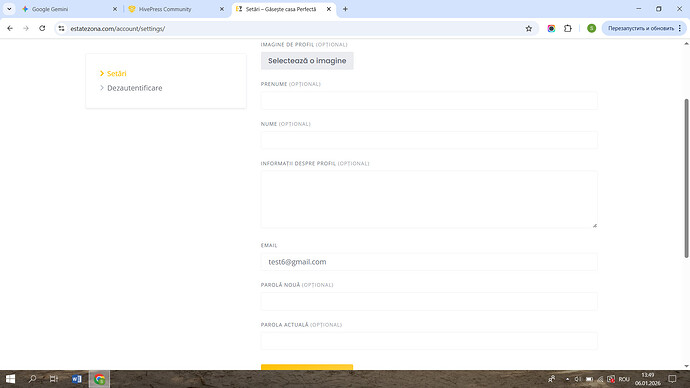Screen dimensions: 690x388
Task: Open a new browser tab
Action: click(x=345, y=9)
